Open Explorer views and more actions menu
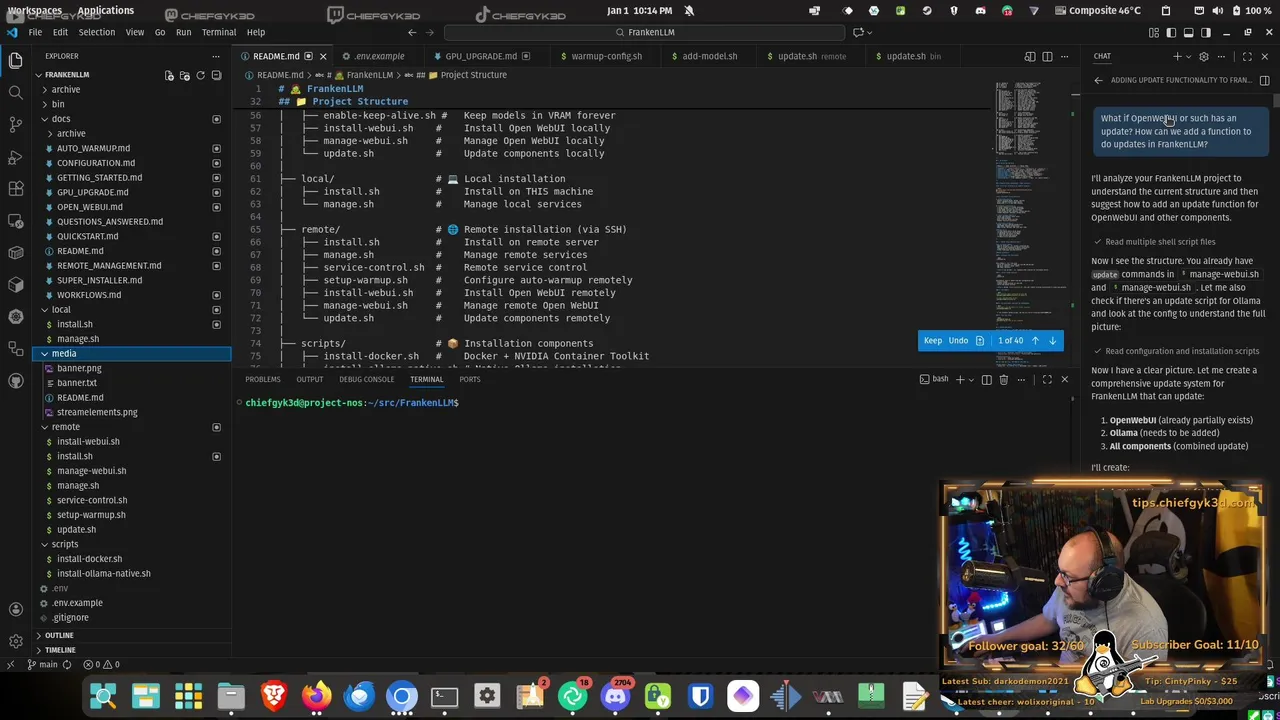This screenshot has height=720, width=1280. click(x=215, y=56)
